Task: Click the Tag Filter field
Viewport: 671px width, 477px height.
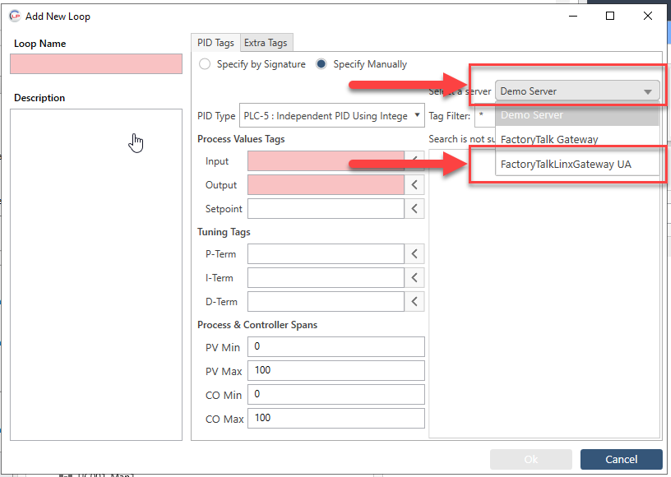Action: coord(485,116)
